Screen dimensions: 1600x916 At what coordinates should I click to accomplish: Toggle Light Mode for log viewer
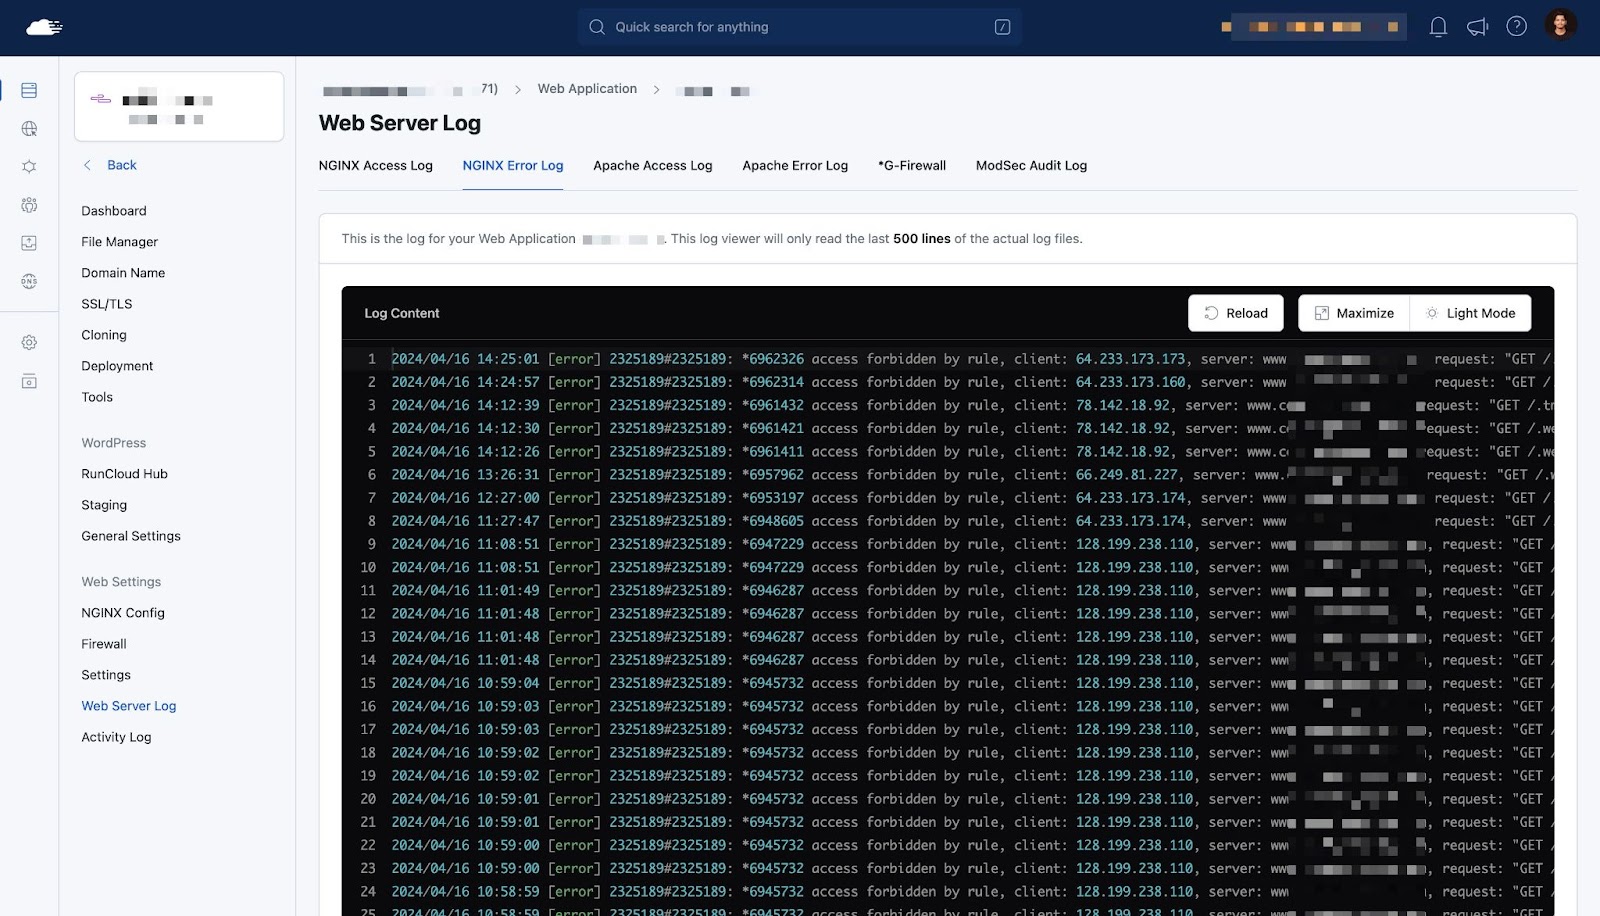[1471, 313]
